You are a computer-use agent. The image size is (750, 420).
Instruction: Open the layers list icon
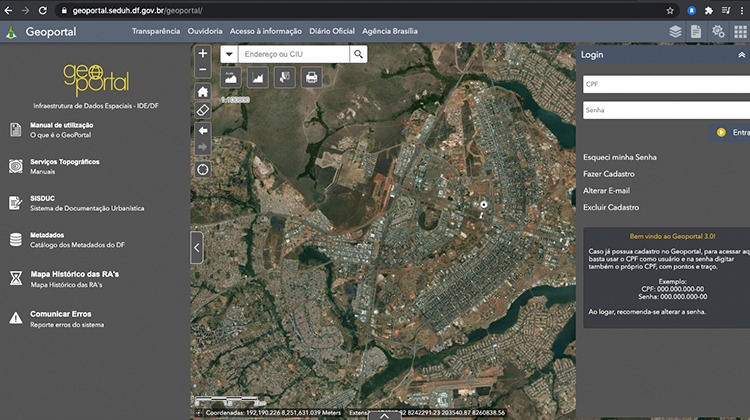pos(676,31)
